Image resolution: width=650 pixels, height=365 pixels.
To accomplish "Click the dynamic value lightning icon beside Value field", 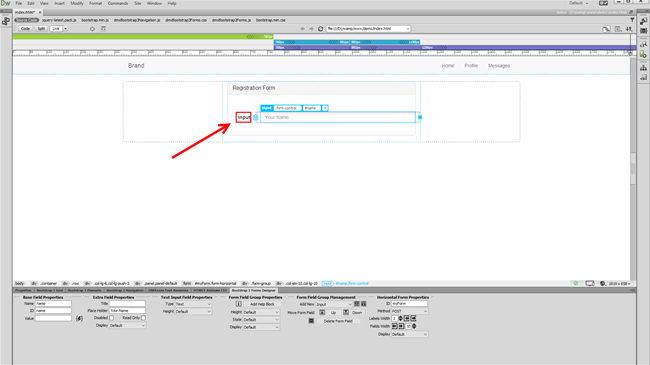I will click(79, 319).
